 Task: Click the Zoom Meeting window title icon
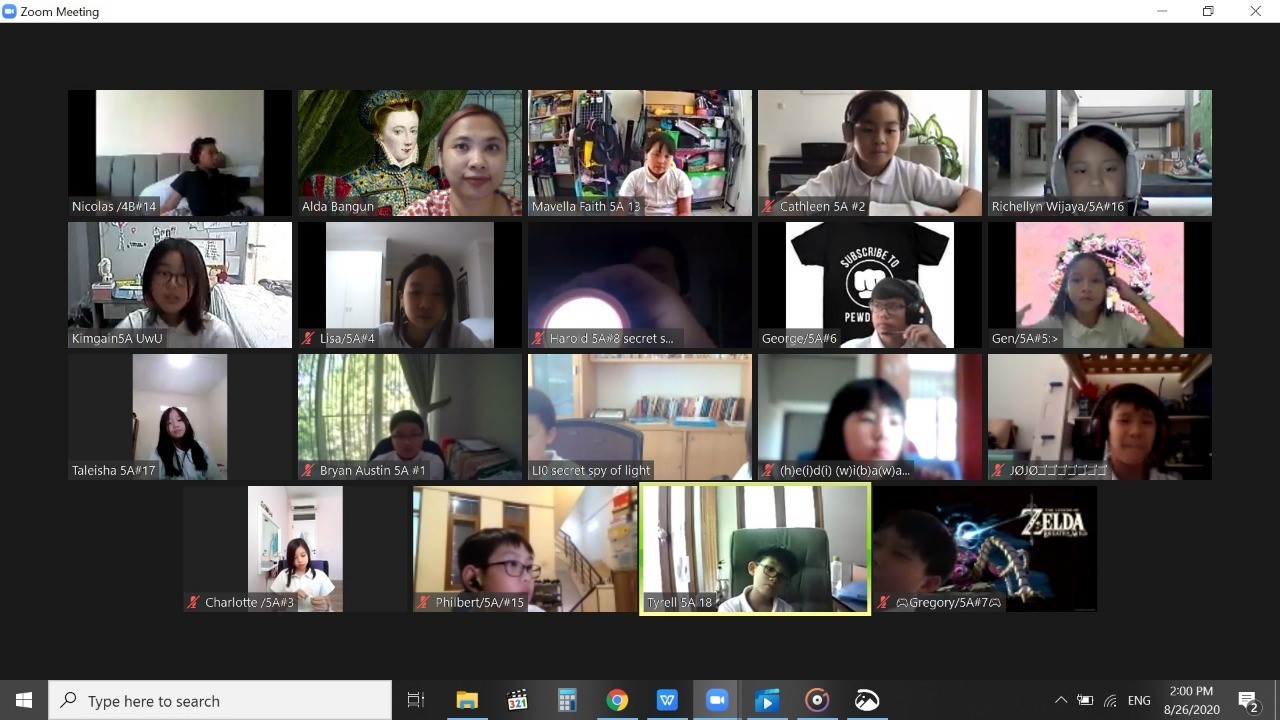[10, 12]
